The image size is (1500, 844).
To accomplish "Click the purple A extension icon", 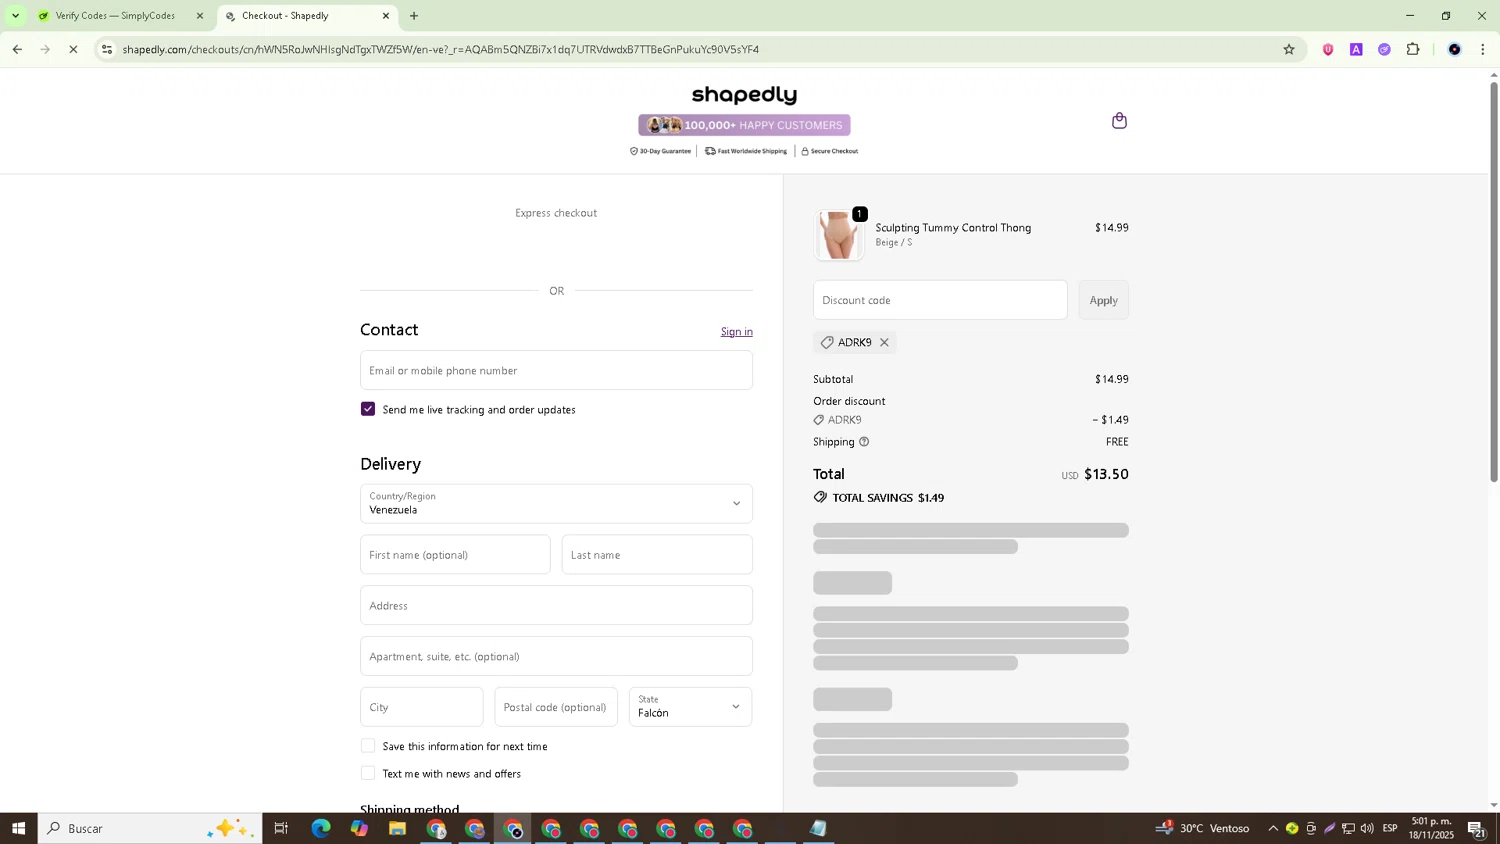I will coord(1356,49).
